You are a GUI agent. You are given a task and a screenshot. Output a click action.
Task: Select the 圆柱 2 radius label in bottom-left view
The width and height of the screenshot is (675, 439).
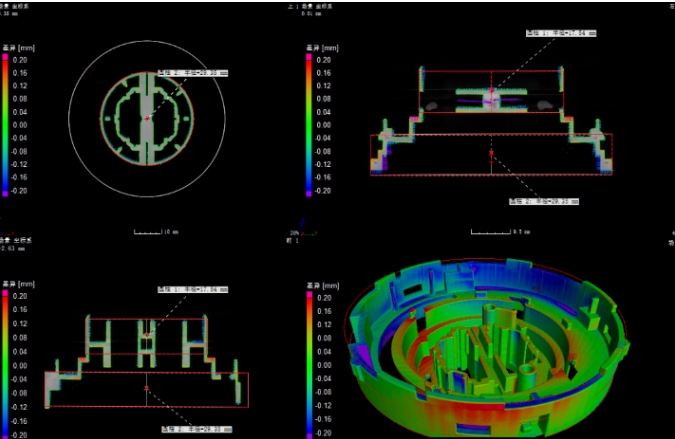[x=196, y=429]
